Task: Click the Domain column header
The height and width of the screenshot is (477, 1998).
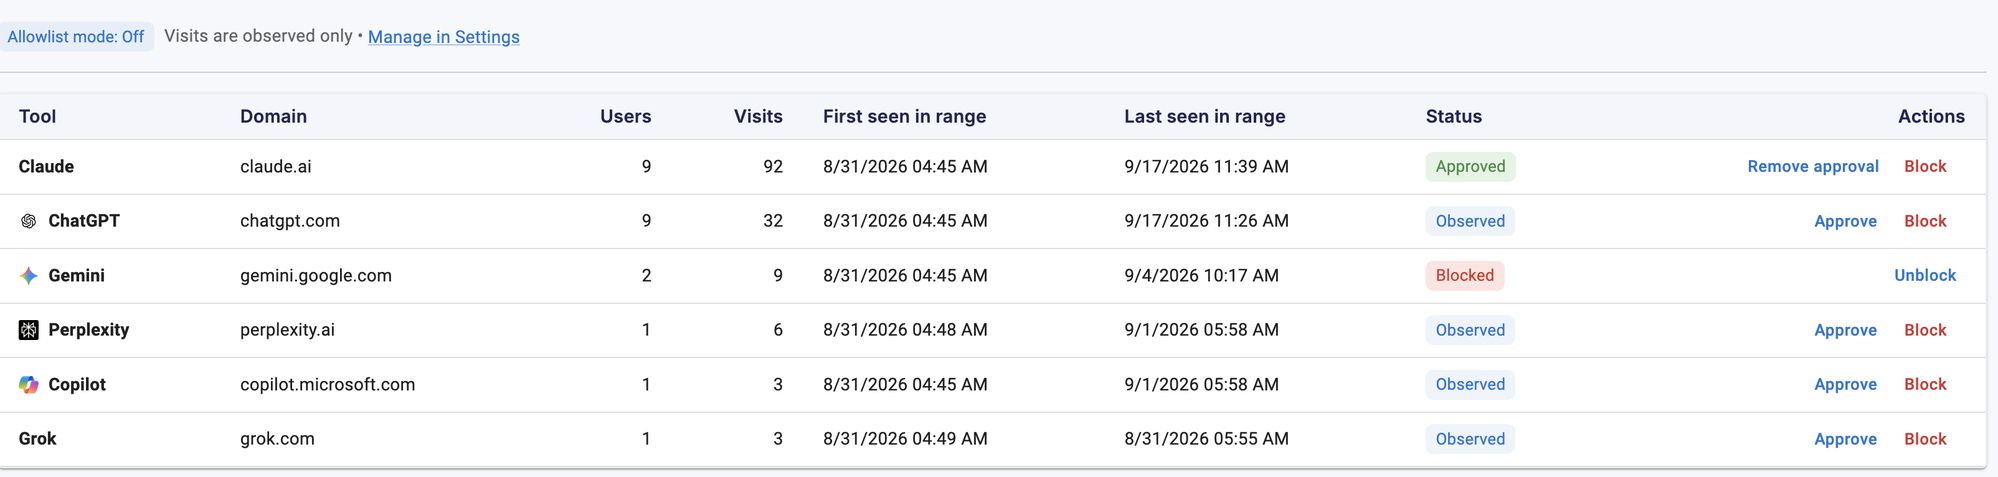Action: pos(273,117)
